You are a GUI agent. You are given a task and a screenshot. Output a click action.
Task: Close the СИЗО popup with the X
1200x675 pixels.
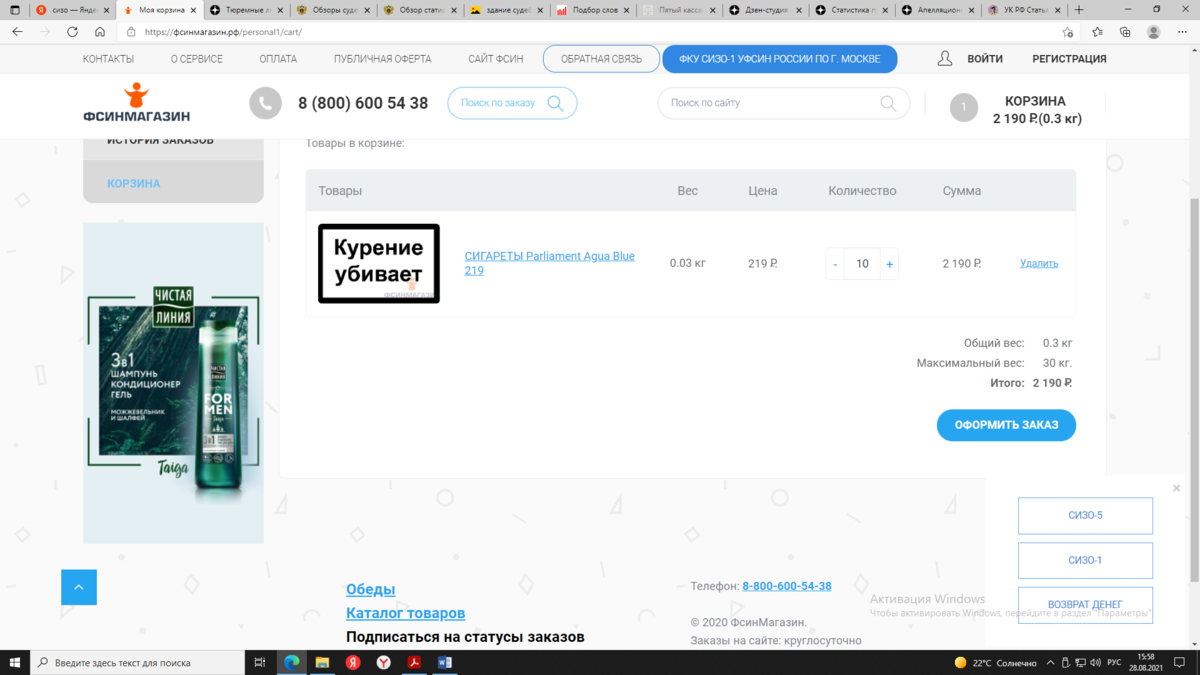tap(1176, 488)
